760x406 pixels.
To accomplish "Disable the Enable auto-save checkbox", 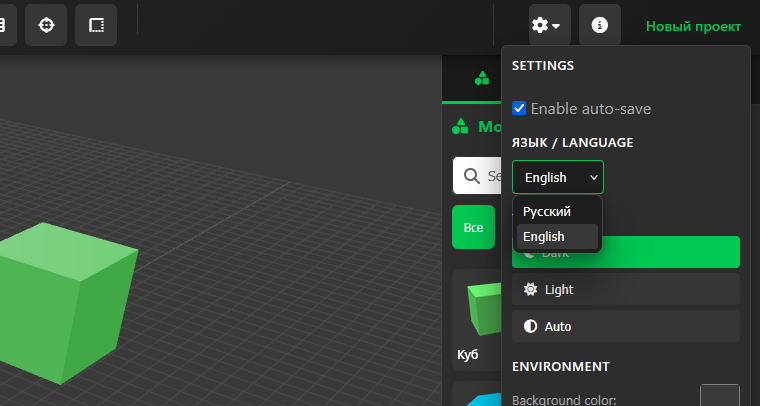I will [x=519, y=108].
